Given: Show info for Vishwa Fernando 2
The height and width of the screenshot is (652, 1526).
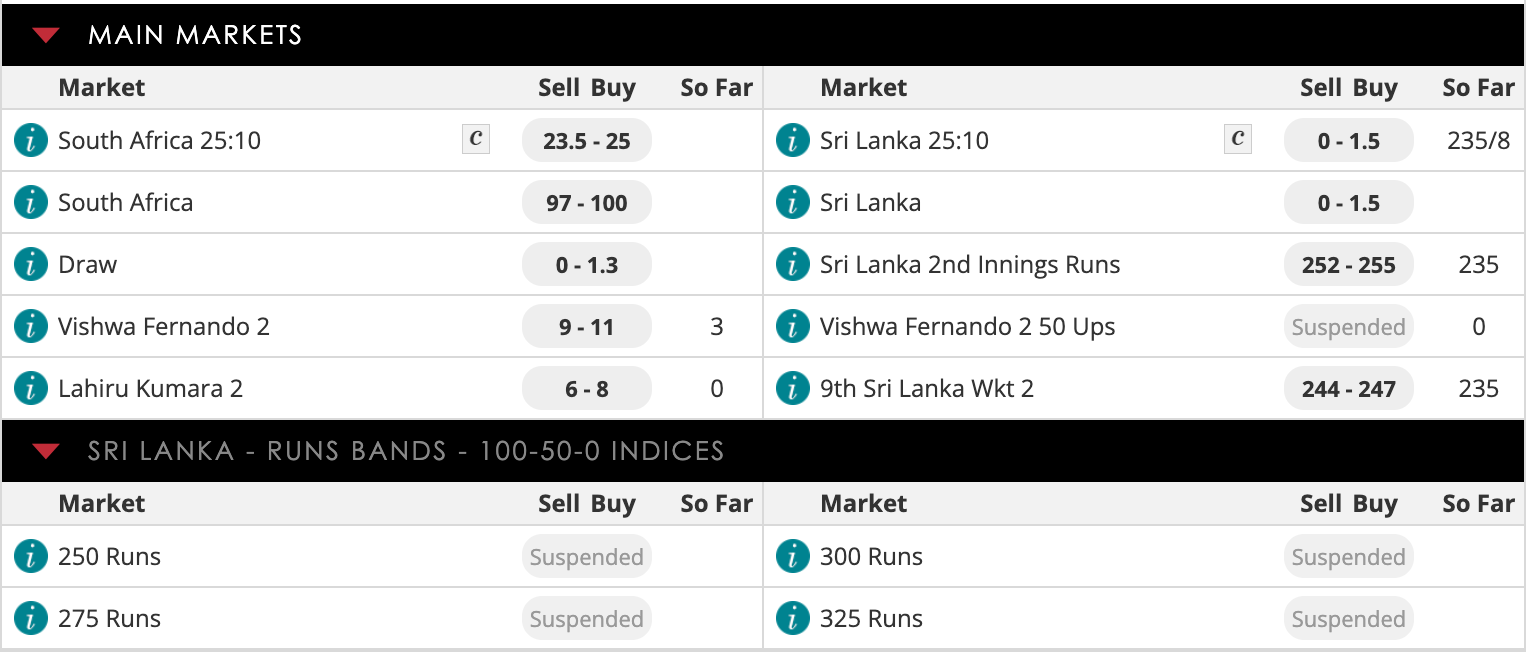Looking at the screenshot, I should (x=31, y=326).
